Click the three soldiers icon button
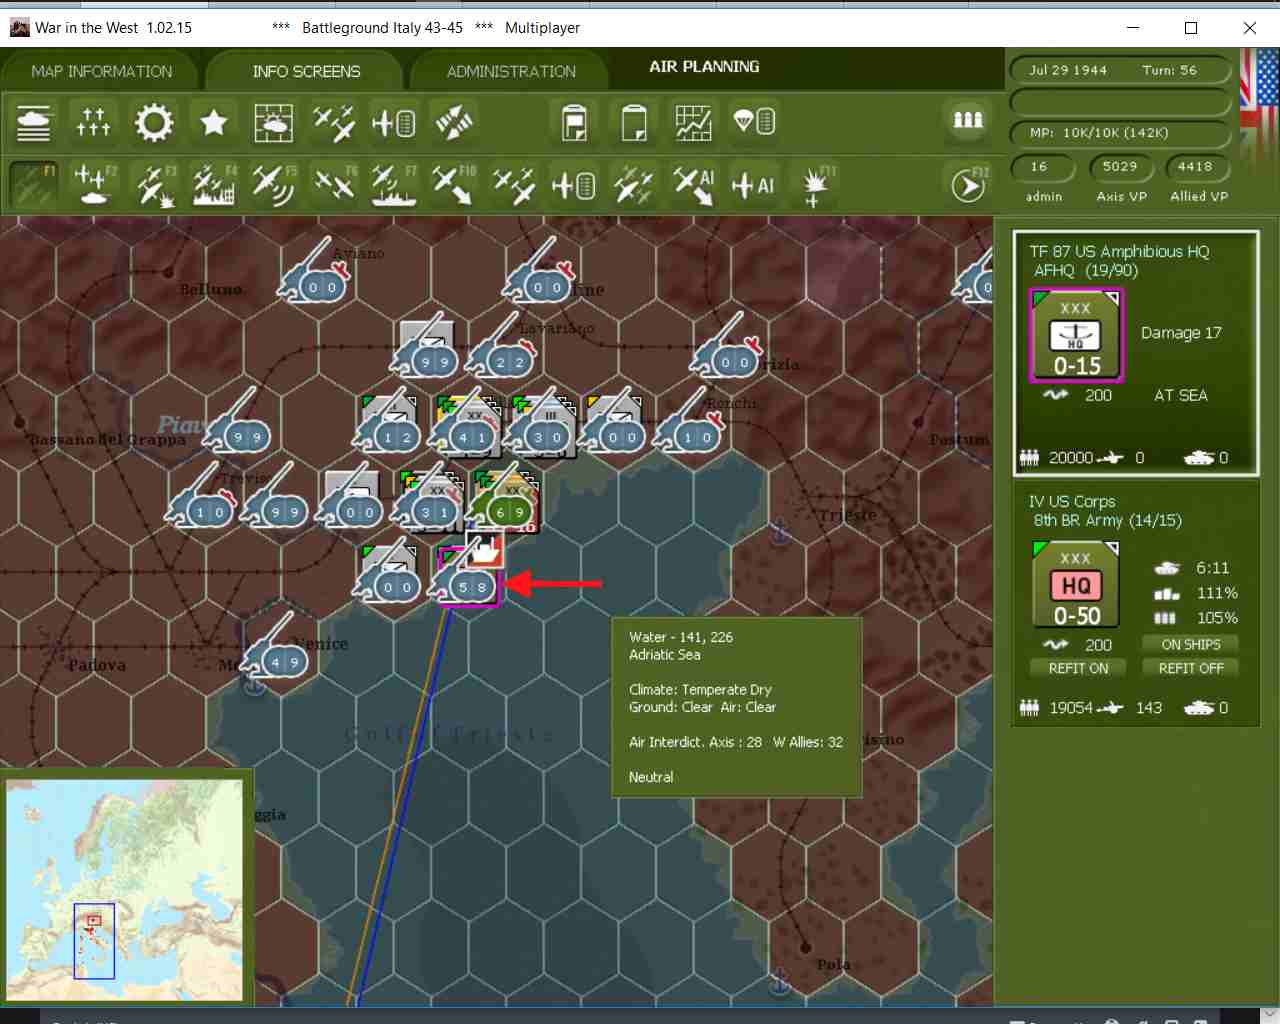 pos(967,120)
